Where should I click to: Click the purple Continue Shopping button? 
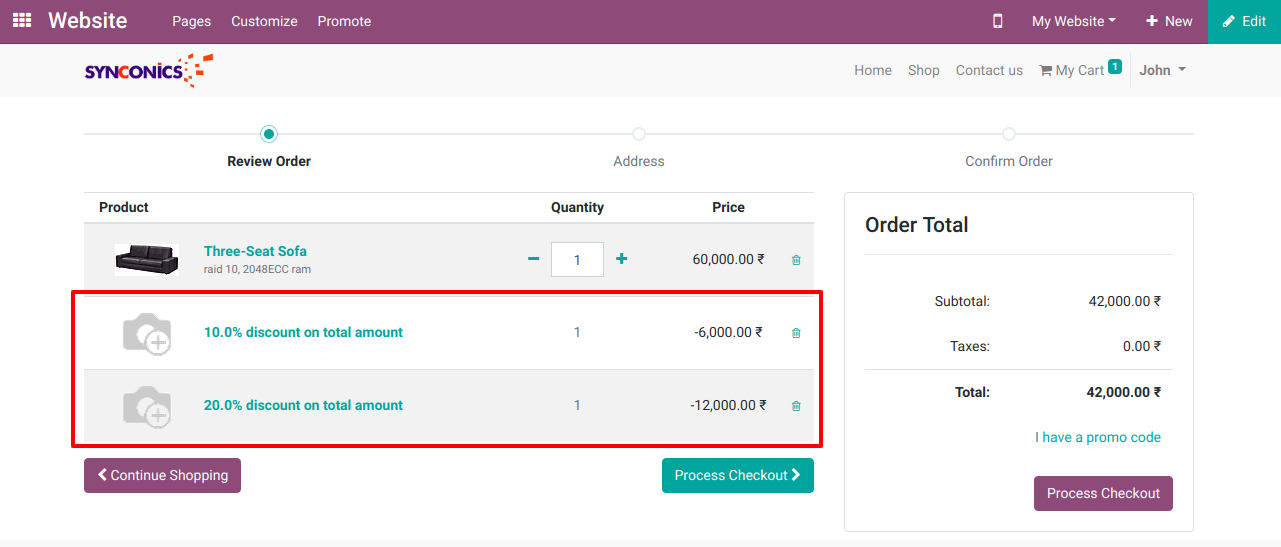[162, 475]
